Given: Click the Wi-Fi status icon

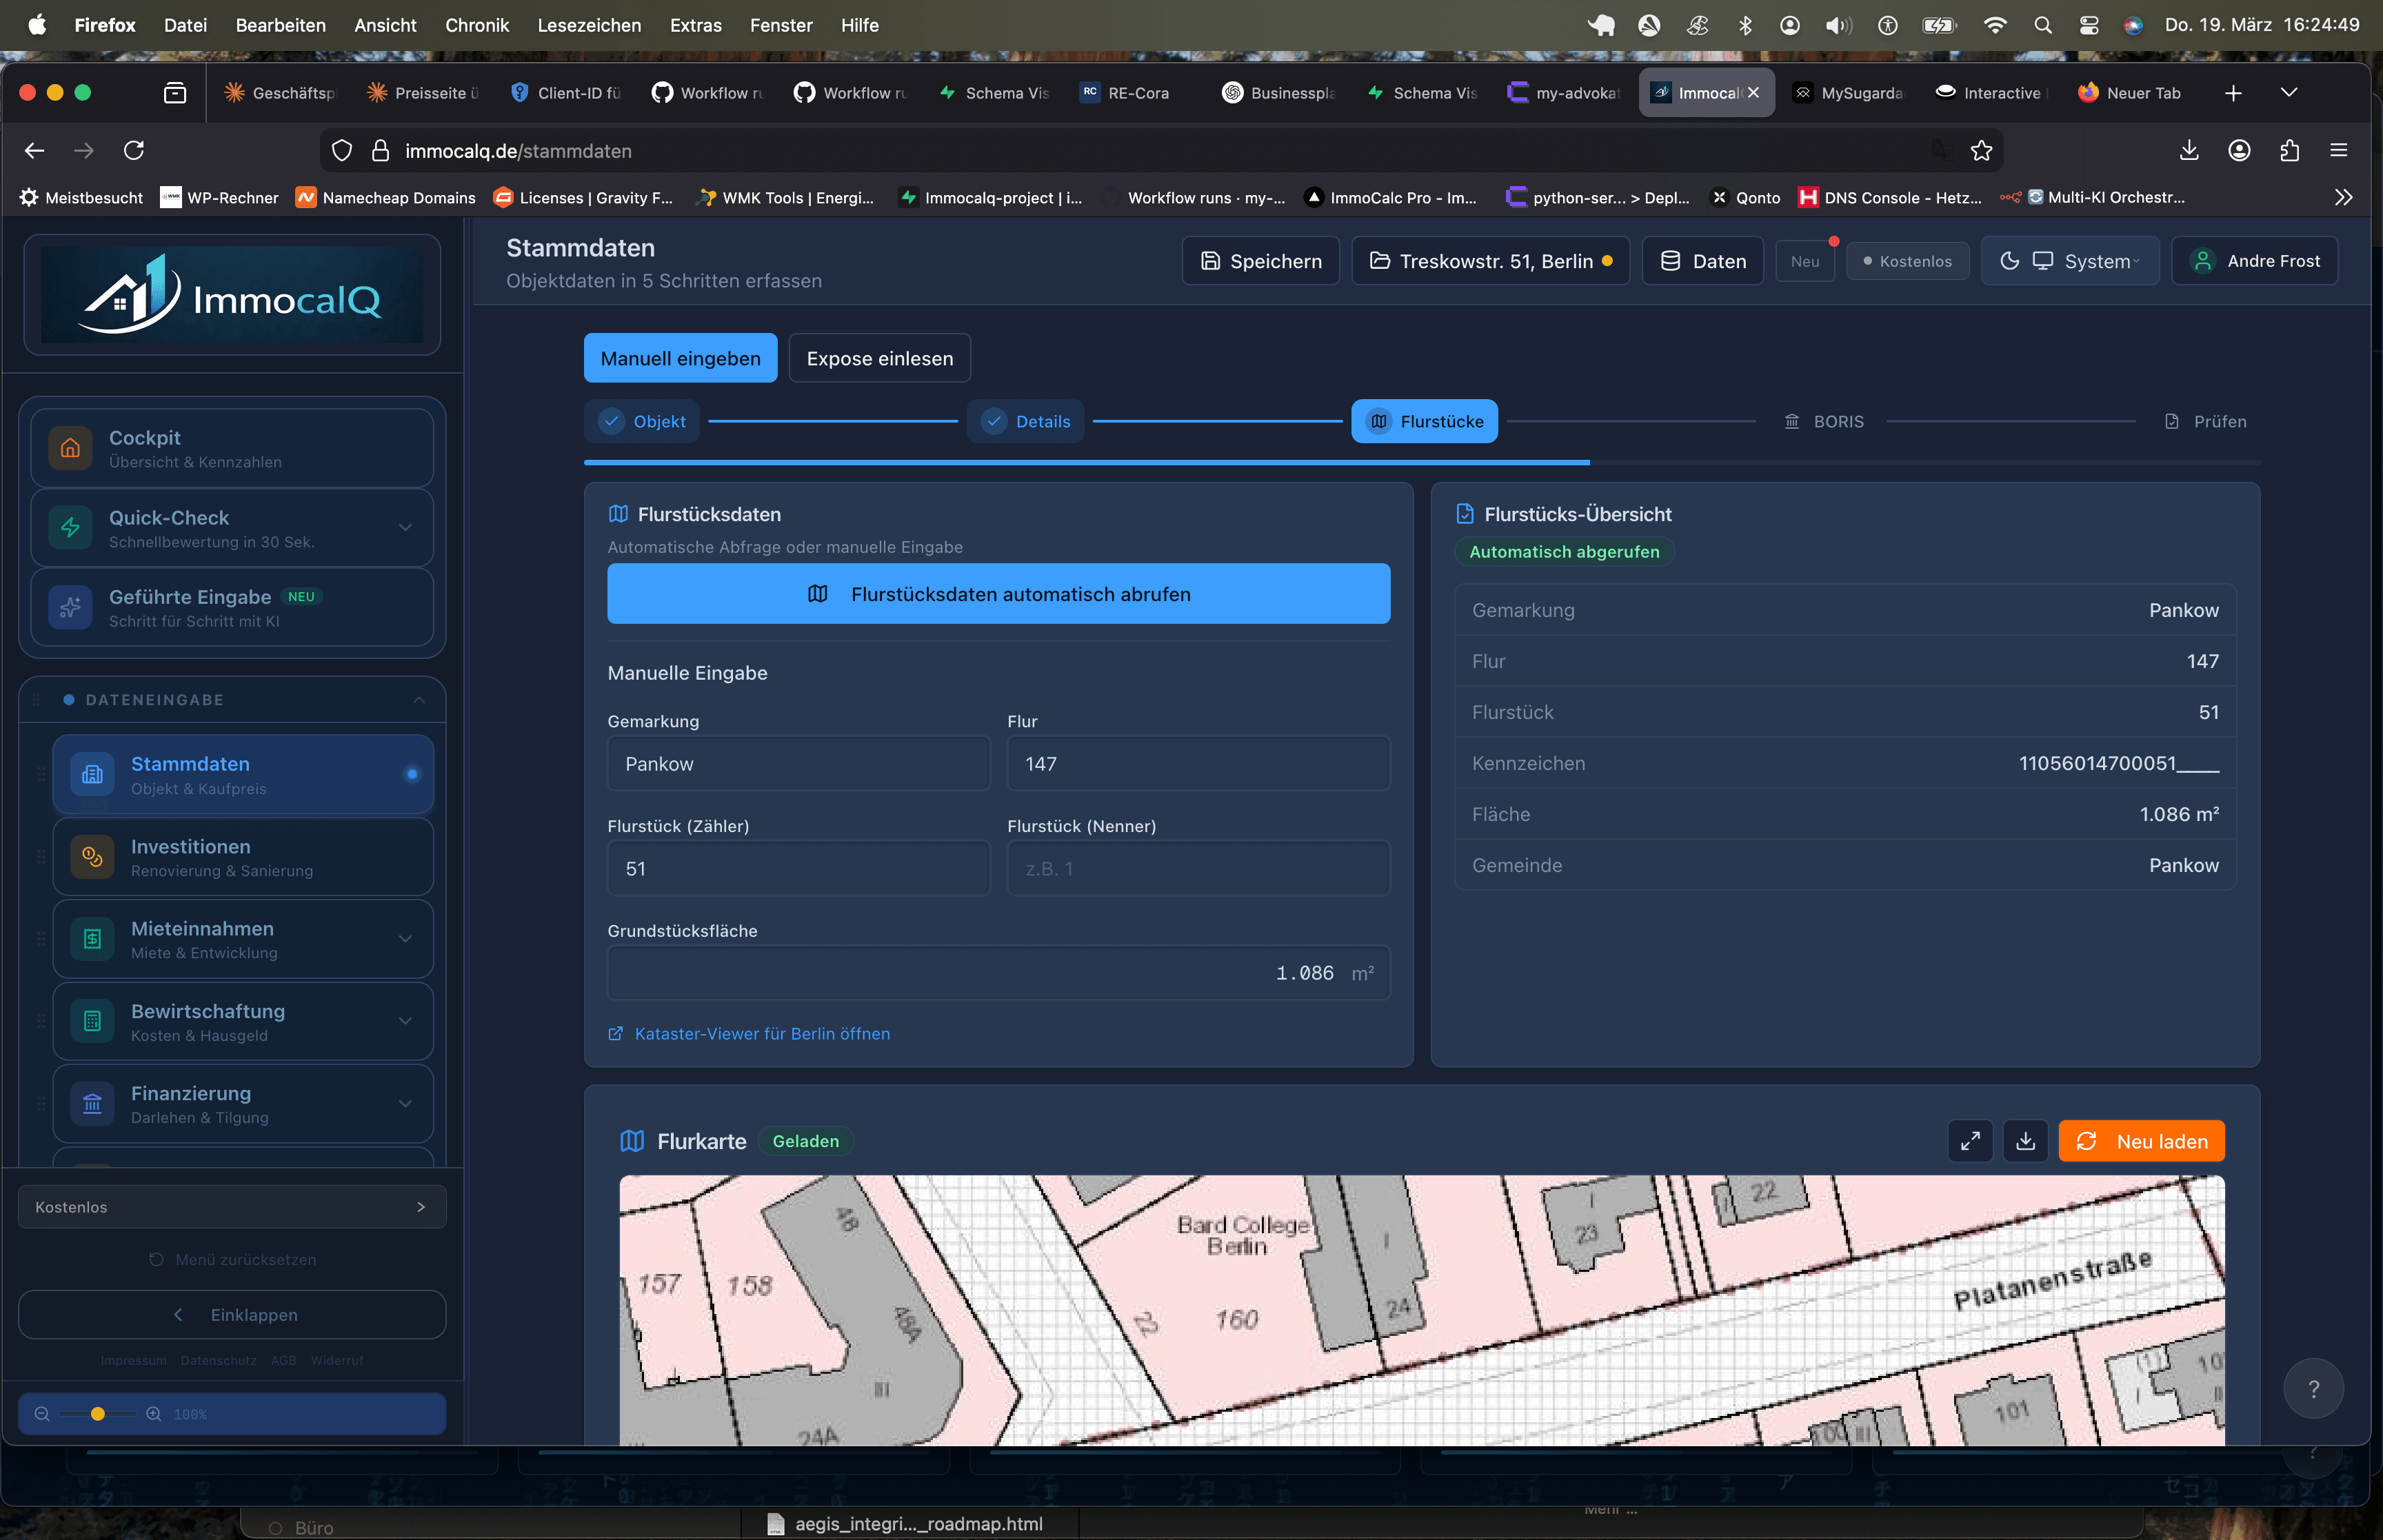Looking at the screenshot, I should (1994, 25).
